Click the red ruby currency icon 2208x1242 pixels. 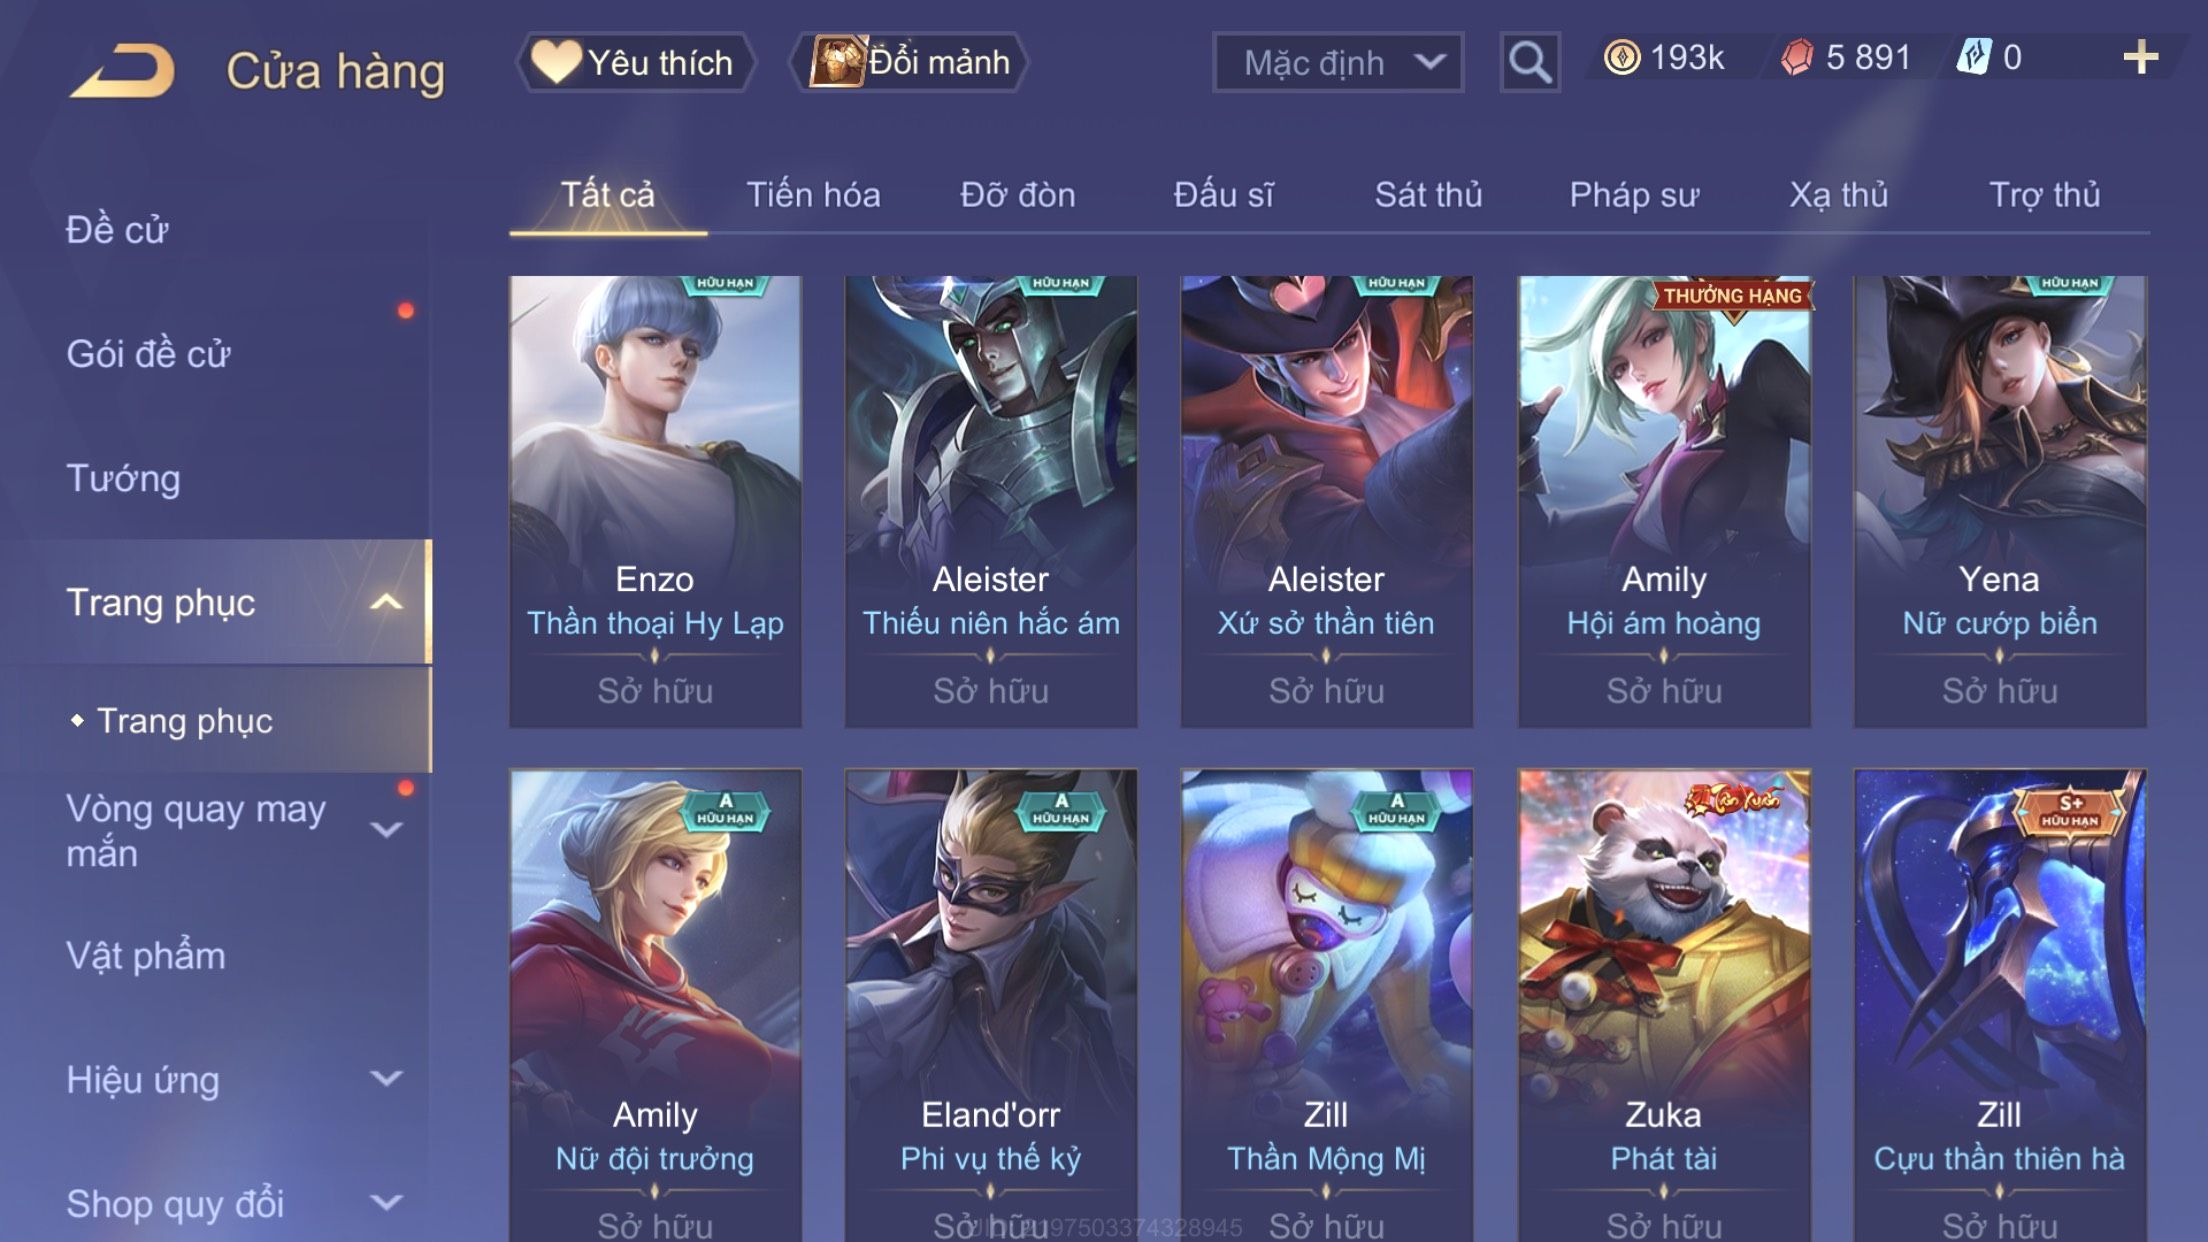pos(1797,57)
